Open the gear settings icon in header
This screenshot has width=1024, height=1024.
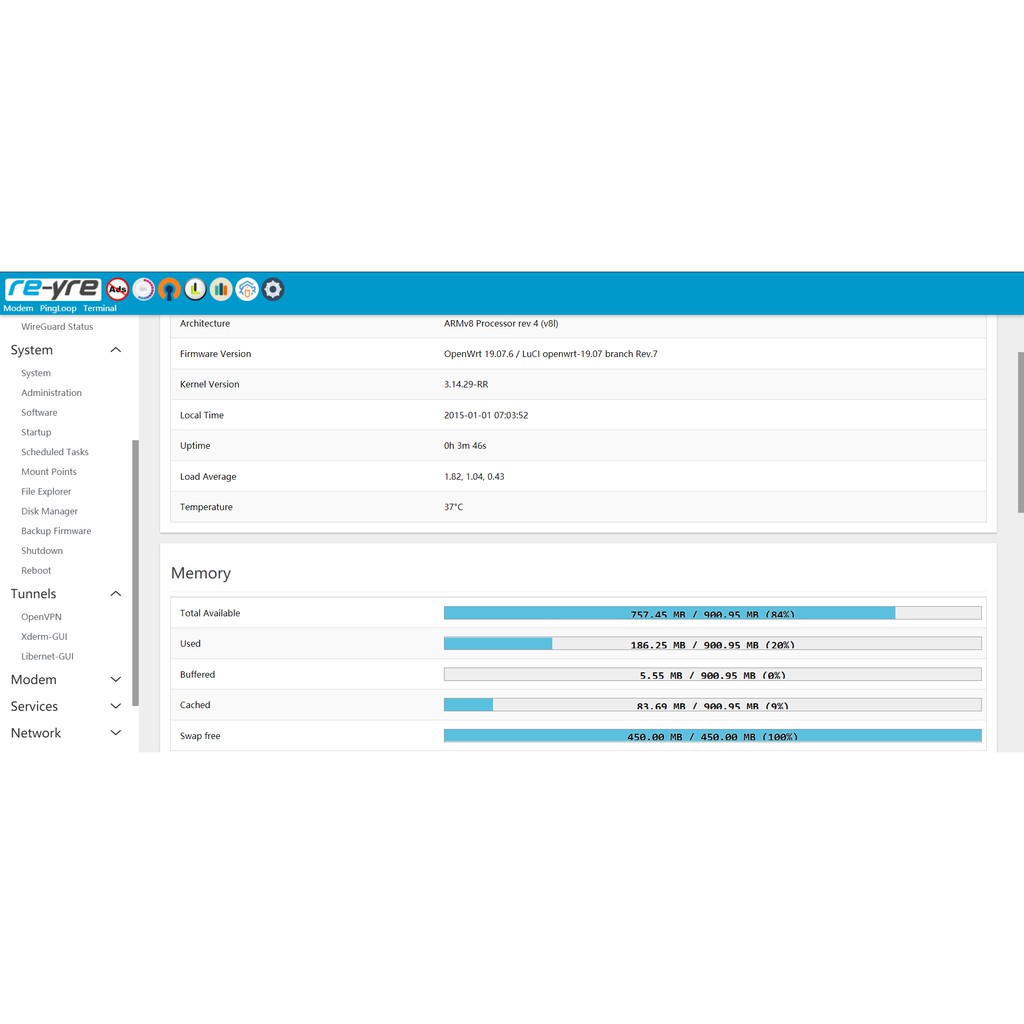coord(273,289)
